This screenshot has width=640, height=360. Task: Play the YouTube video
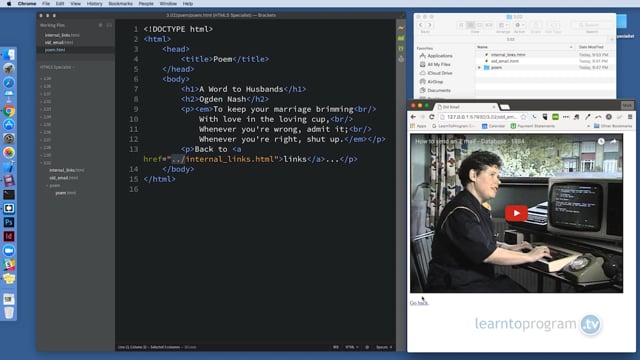[516, 213]
